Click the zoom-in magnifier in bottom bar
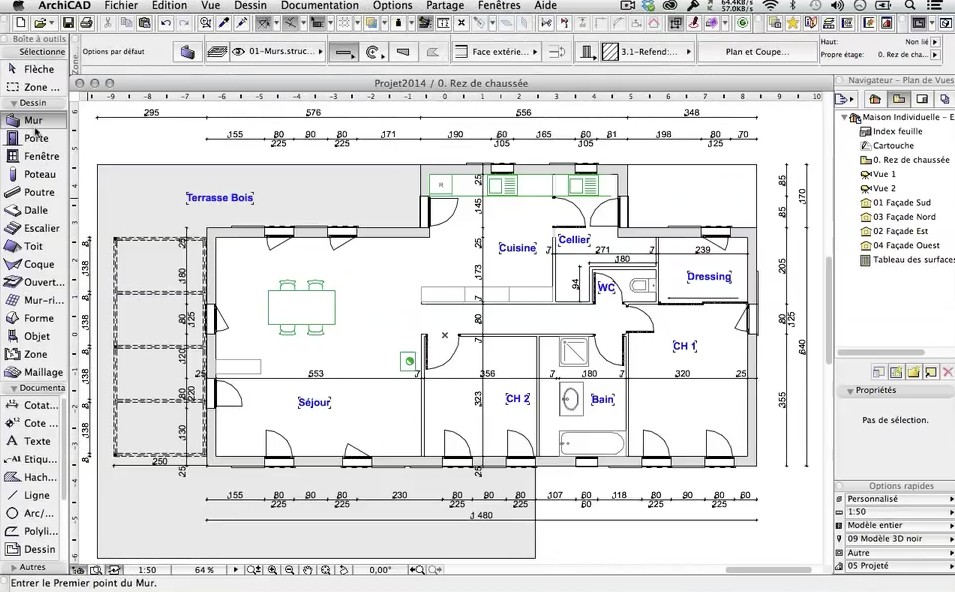 pos(272,570)
